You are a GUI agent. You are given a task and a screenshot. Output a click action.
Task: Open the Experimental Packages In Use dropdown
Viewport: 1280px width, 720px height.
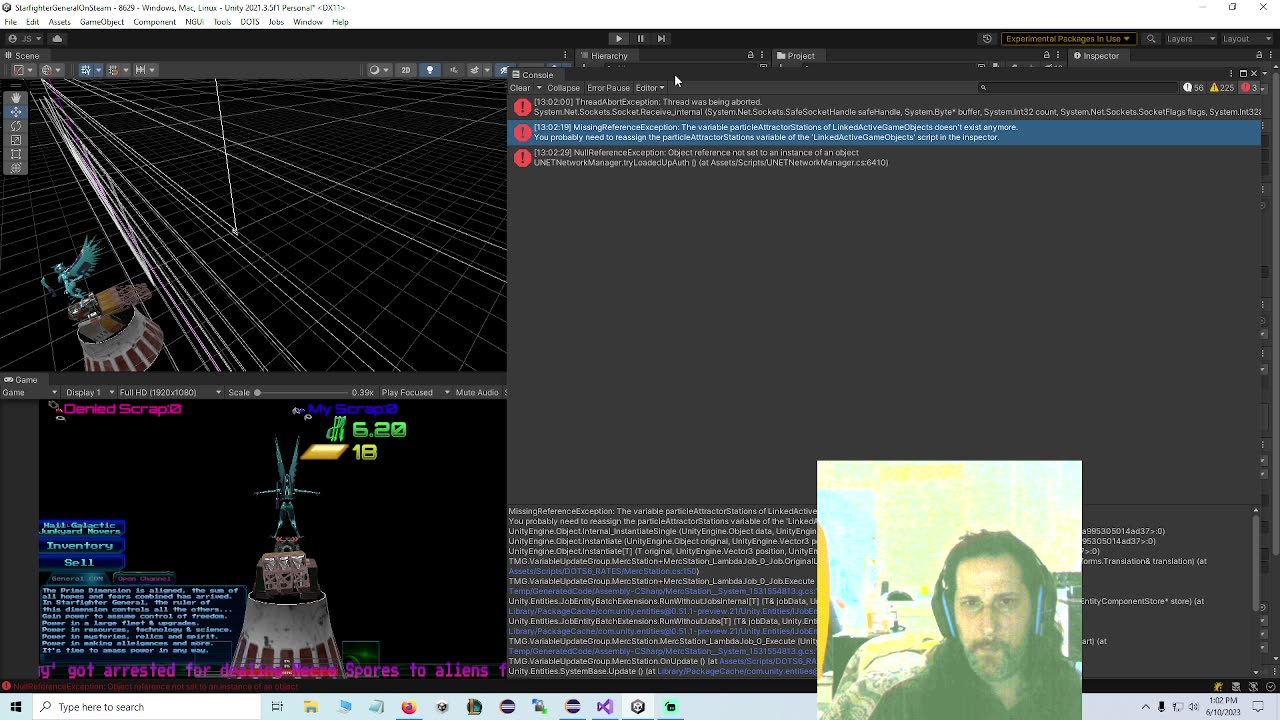pos(1067,39)
